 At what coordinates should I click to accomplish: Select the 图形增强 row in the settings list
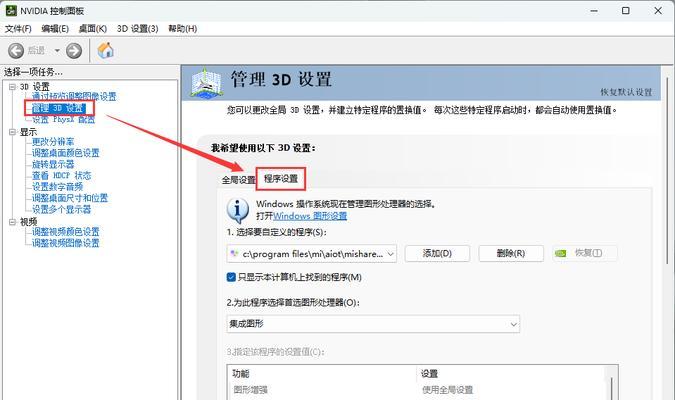(x=251, y=390)
